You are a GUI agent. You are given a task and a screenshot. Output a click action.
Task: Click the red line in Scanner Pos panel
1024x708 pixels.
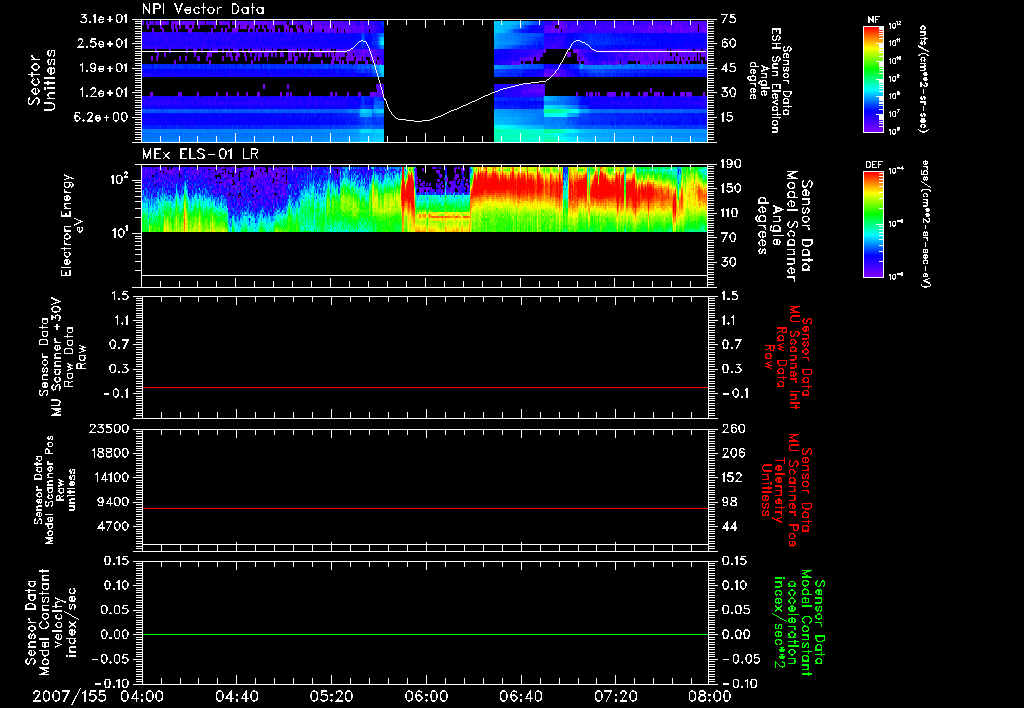click(x=425, y=508)
